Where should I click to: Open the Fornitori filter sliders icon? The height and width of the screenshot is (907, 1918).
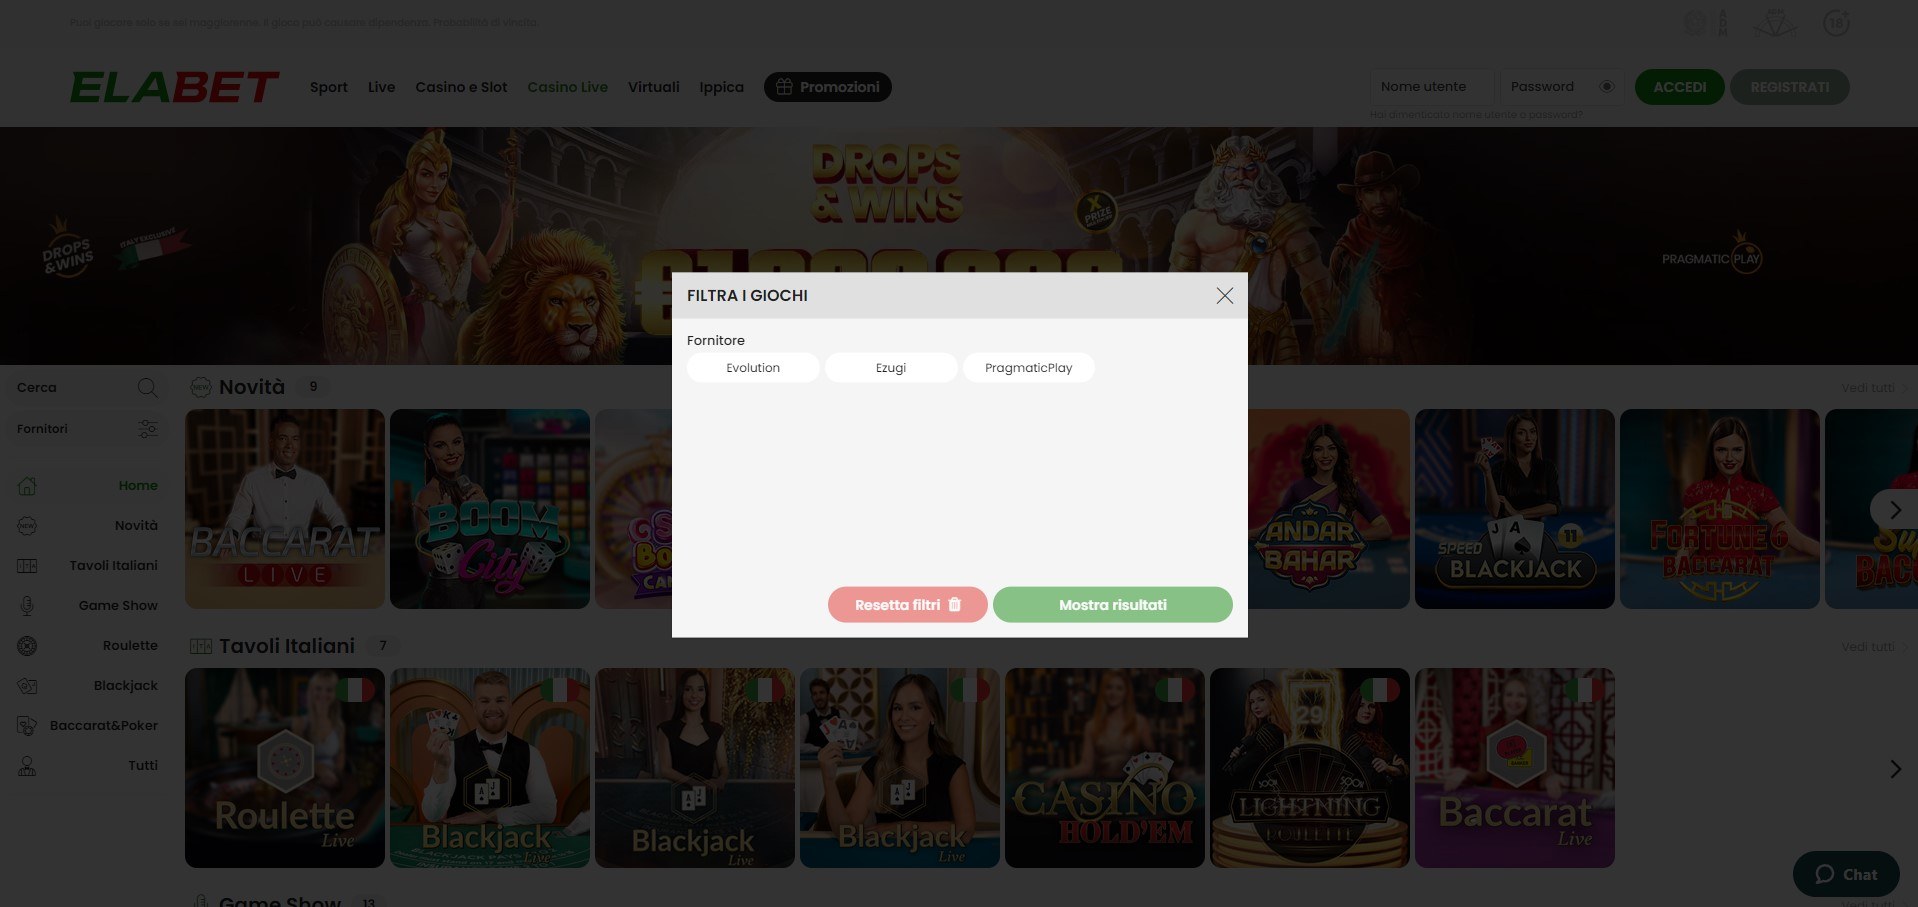[148, 429]
